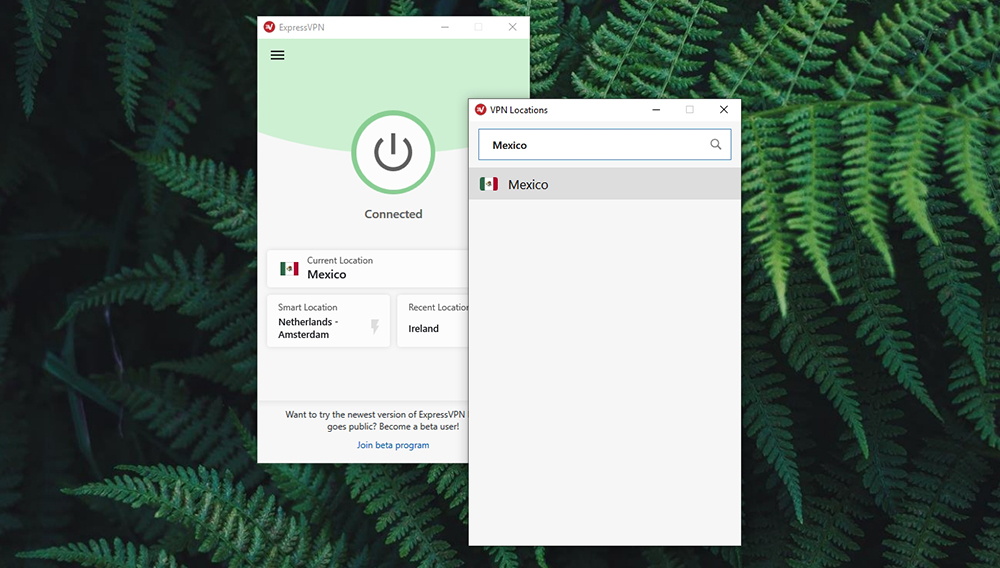Minimize the ExpressVPN main window
The image size is (1000, 568).
[445, 27]
